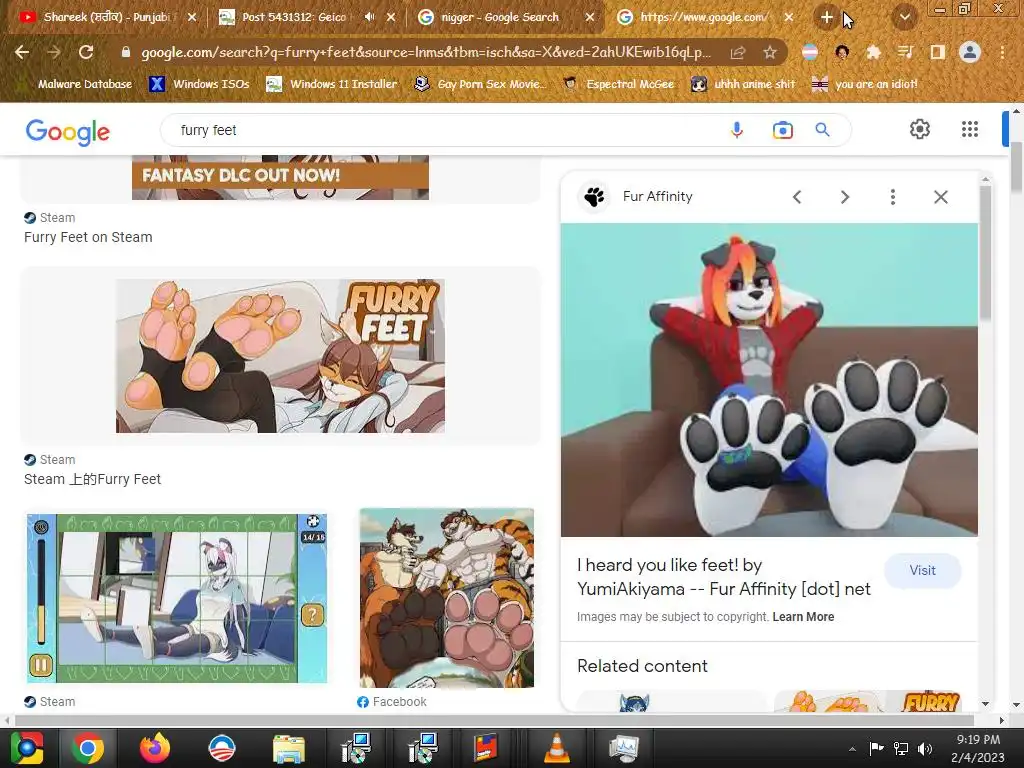Screen dimensions: 1024x768
Task: Click the browser forward arrow
Action: (54, 52)
